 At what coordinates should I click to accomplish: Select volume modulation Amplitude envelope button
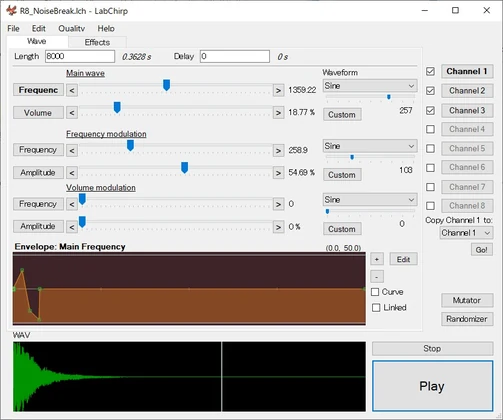point(38,226)
